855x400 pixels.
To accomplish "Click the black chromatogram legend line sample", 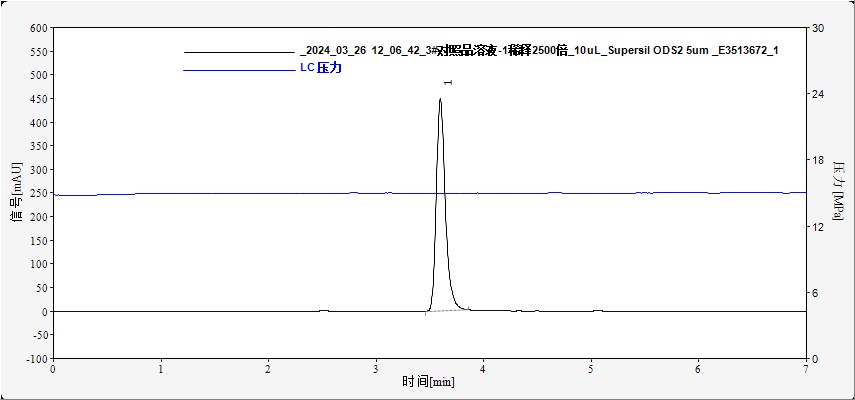I will click(240, 51).
